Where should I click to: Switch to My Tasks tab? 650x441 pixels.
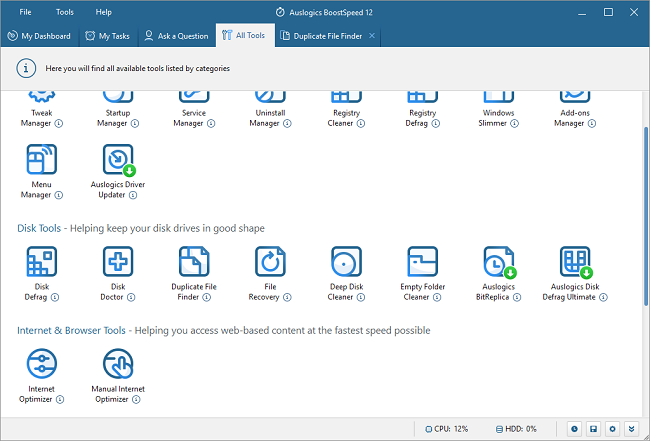108,36
